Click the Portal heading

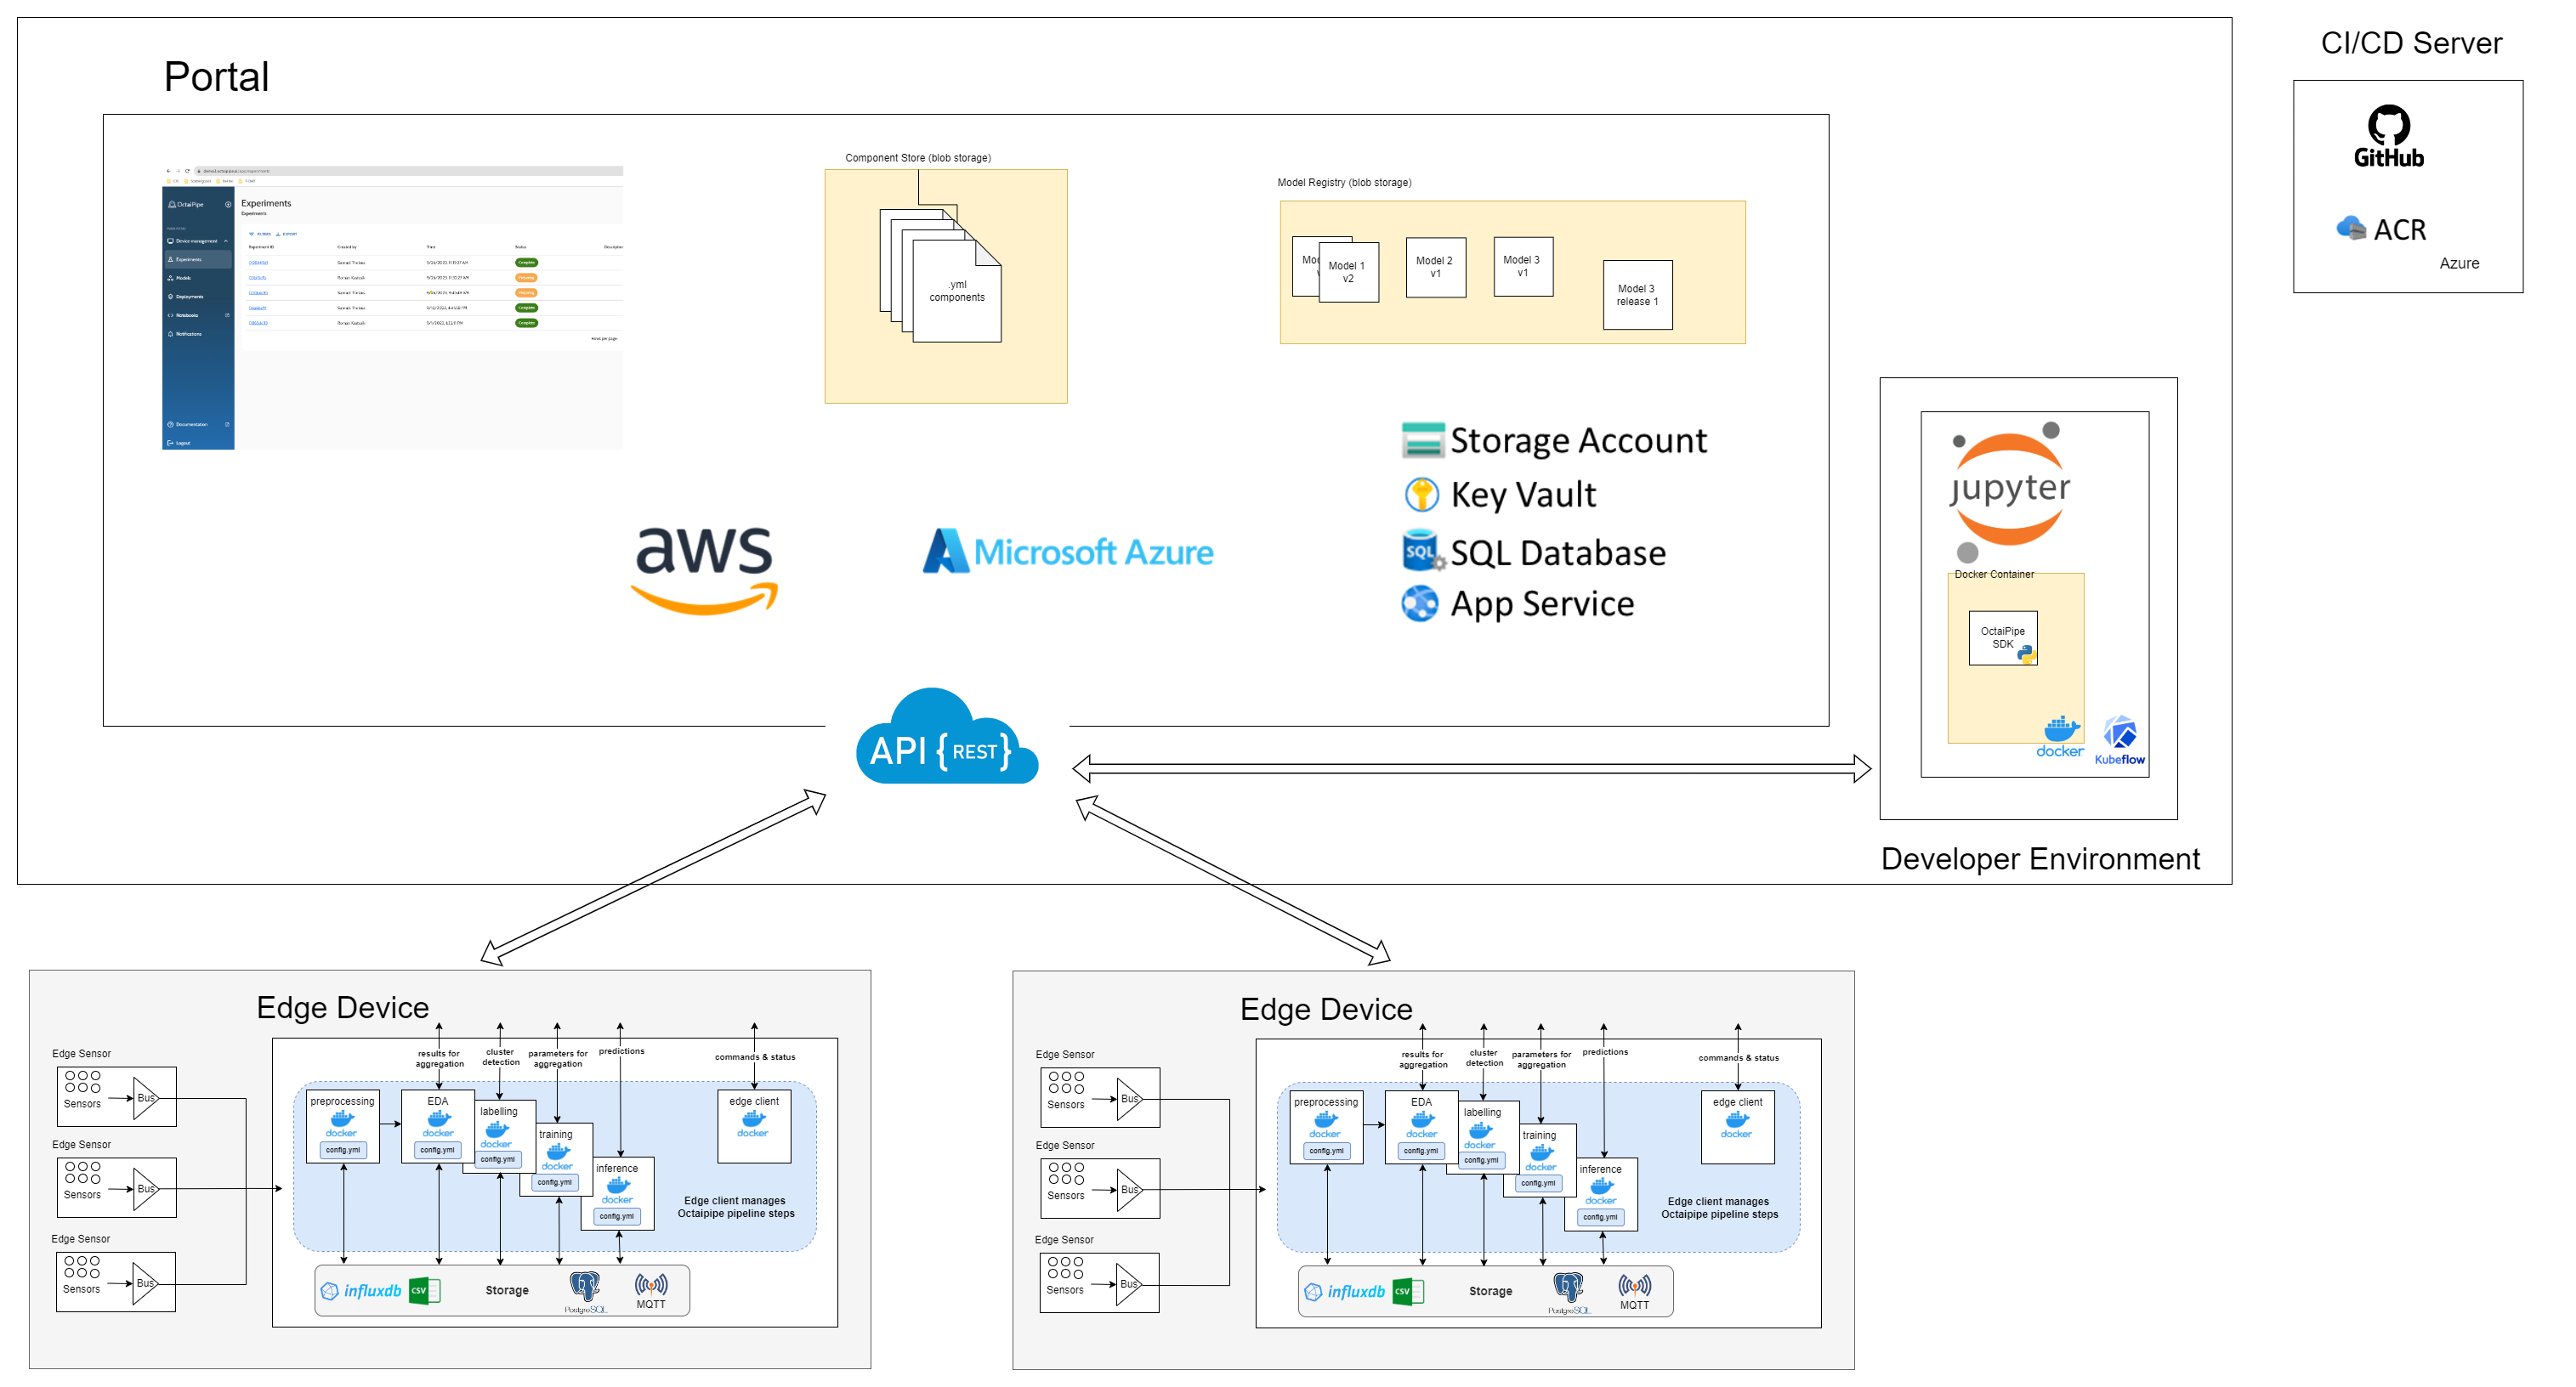pyautogui.click(x=216, y=77)
